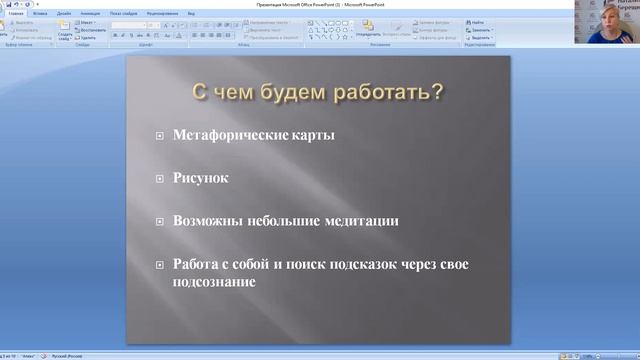Click the decrease font size icon
The width and height of the screenshot is (640, 360).
[x=173, y=26]
